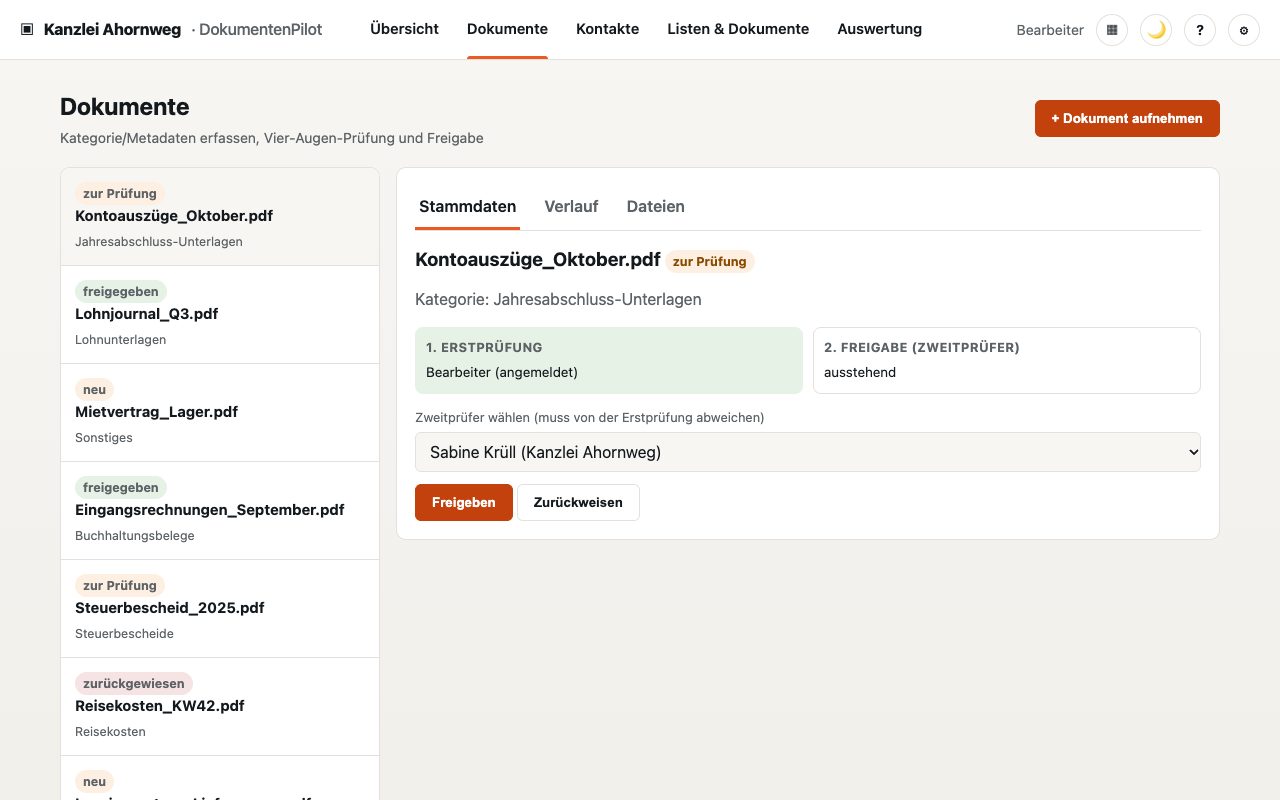This screenshot has width=1280, height=800.
Task: Click the Lohnunterlagen category label
Action: tap(121, 340)
